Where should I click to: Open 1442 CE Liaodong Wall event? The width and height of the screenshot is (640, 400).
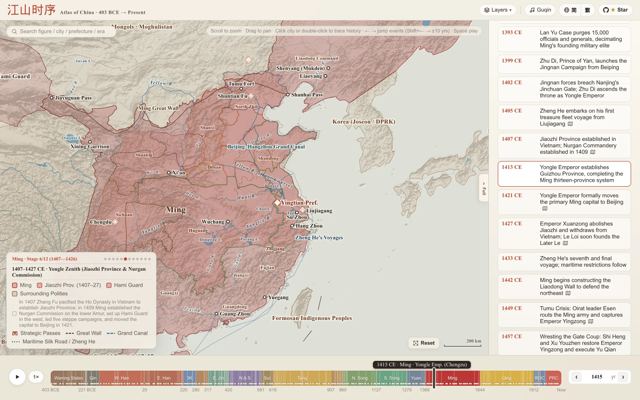click(x=564, y=287)
